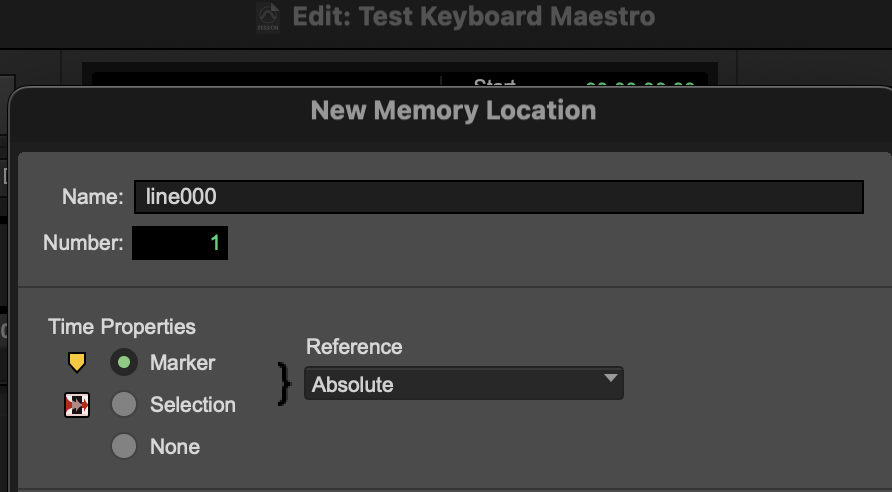Click the New Memory Location dialog title bar
This screenshot has height=492, width=892.
(453, 110)
